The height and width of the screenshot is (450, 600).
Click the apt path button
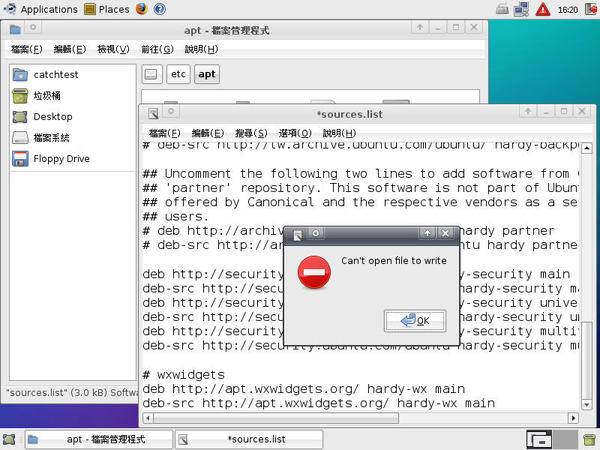pyautogui.click(x=207, y=74)
